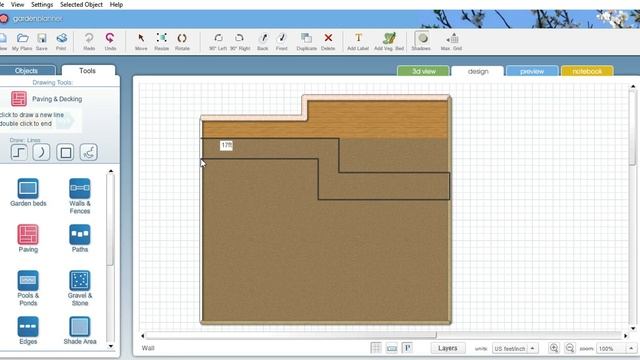Delete the selected object
This screenshot has width=640, height=360.
point(328,38)
